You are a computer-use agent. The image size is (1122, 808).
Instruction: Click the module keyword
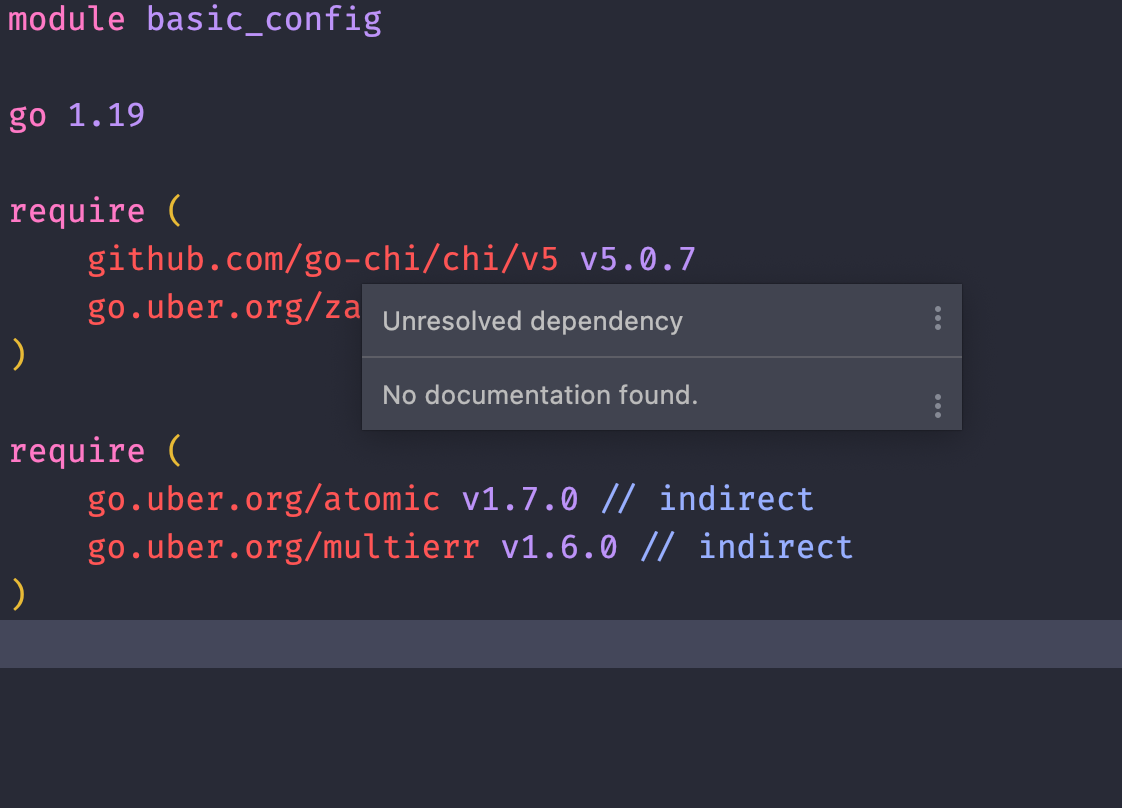point(67,19)
